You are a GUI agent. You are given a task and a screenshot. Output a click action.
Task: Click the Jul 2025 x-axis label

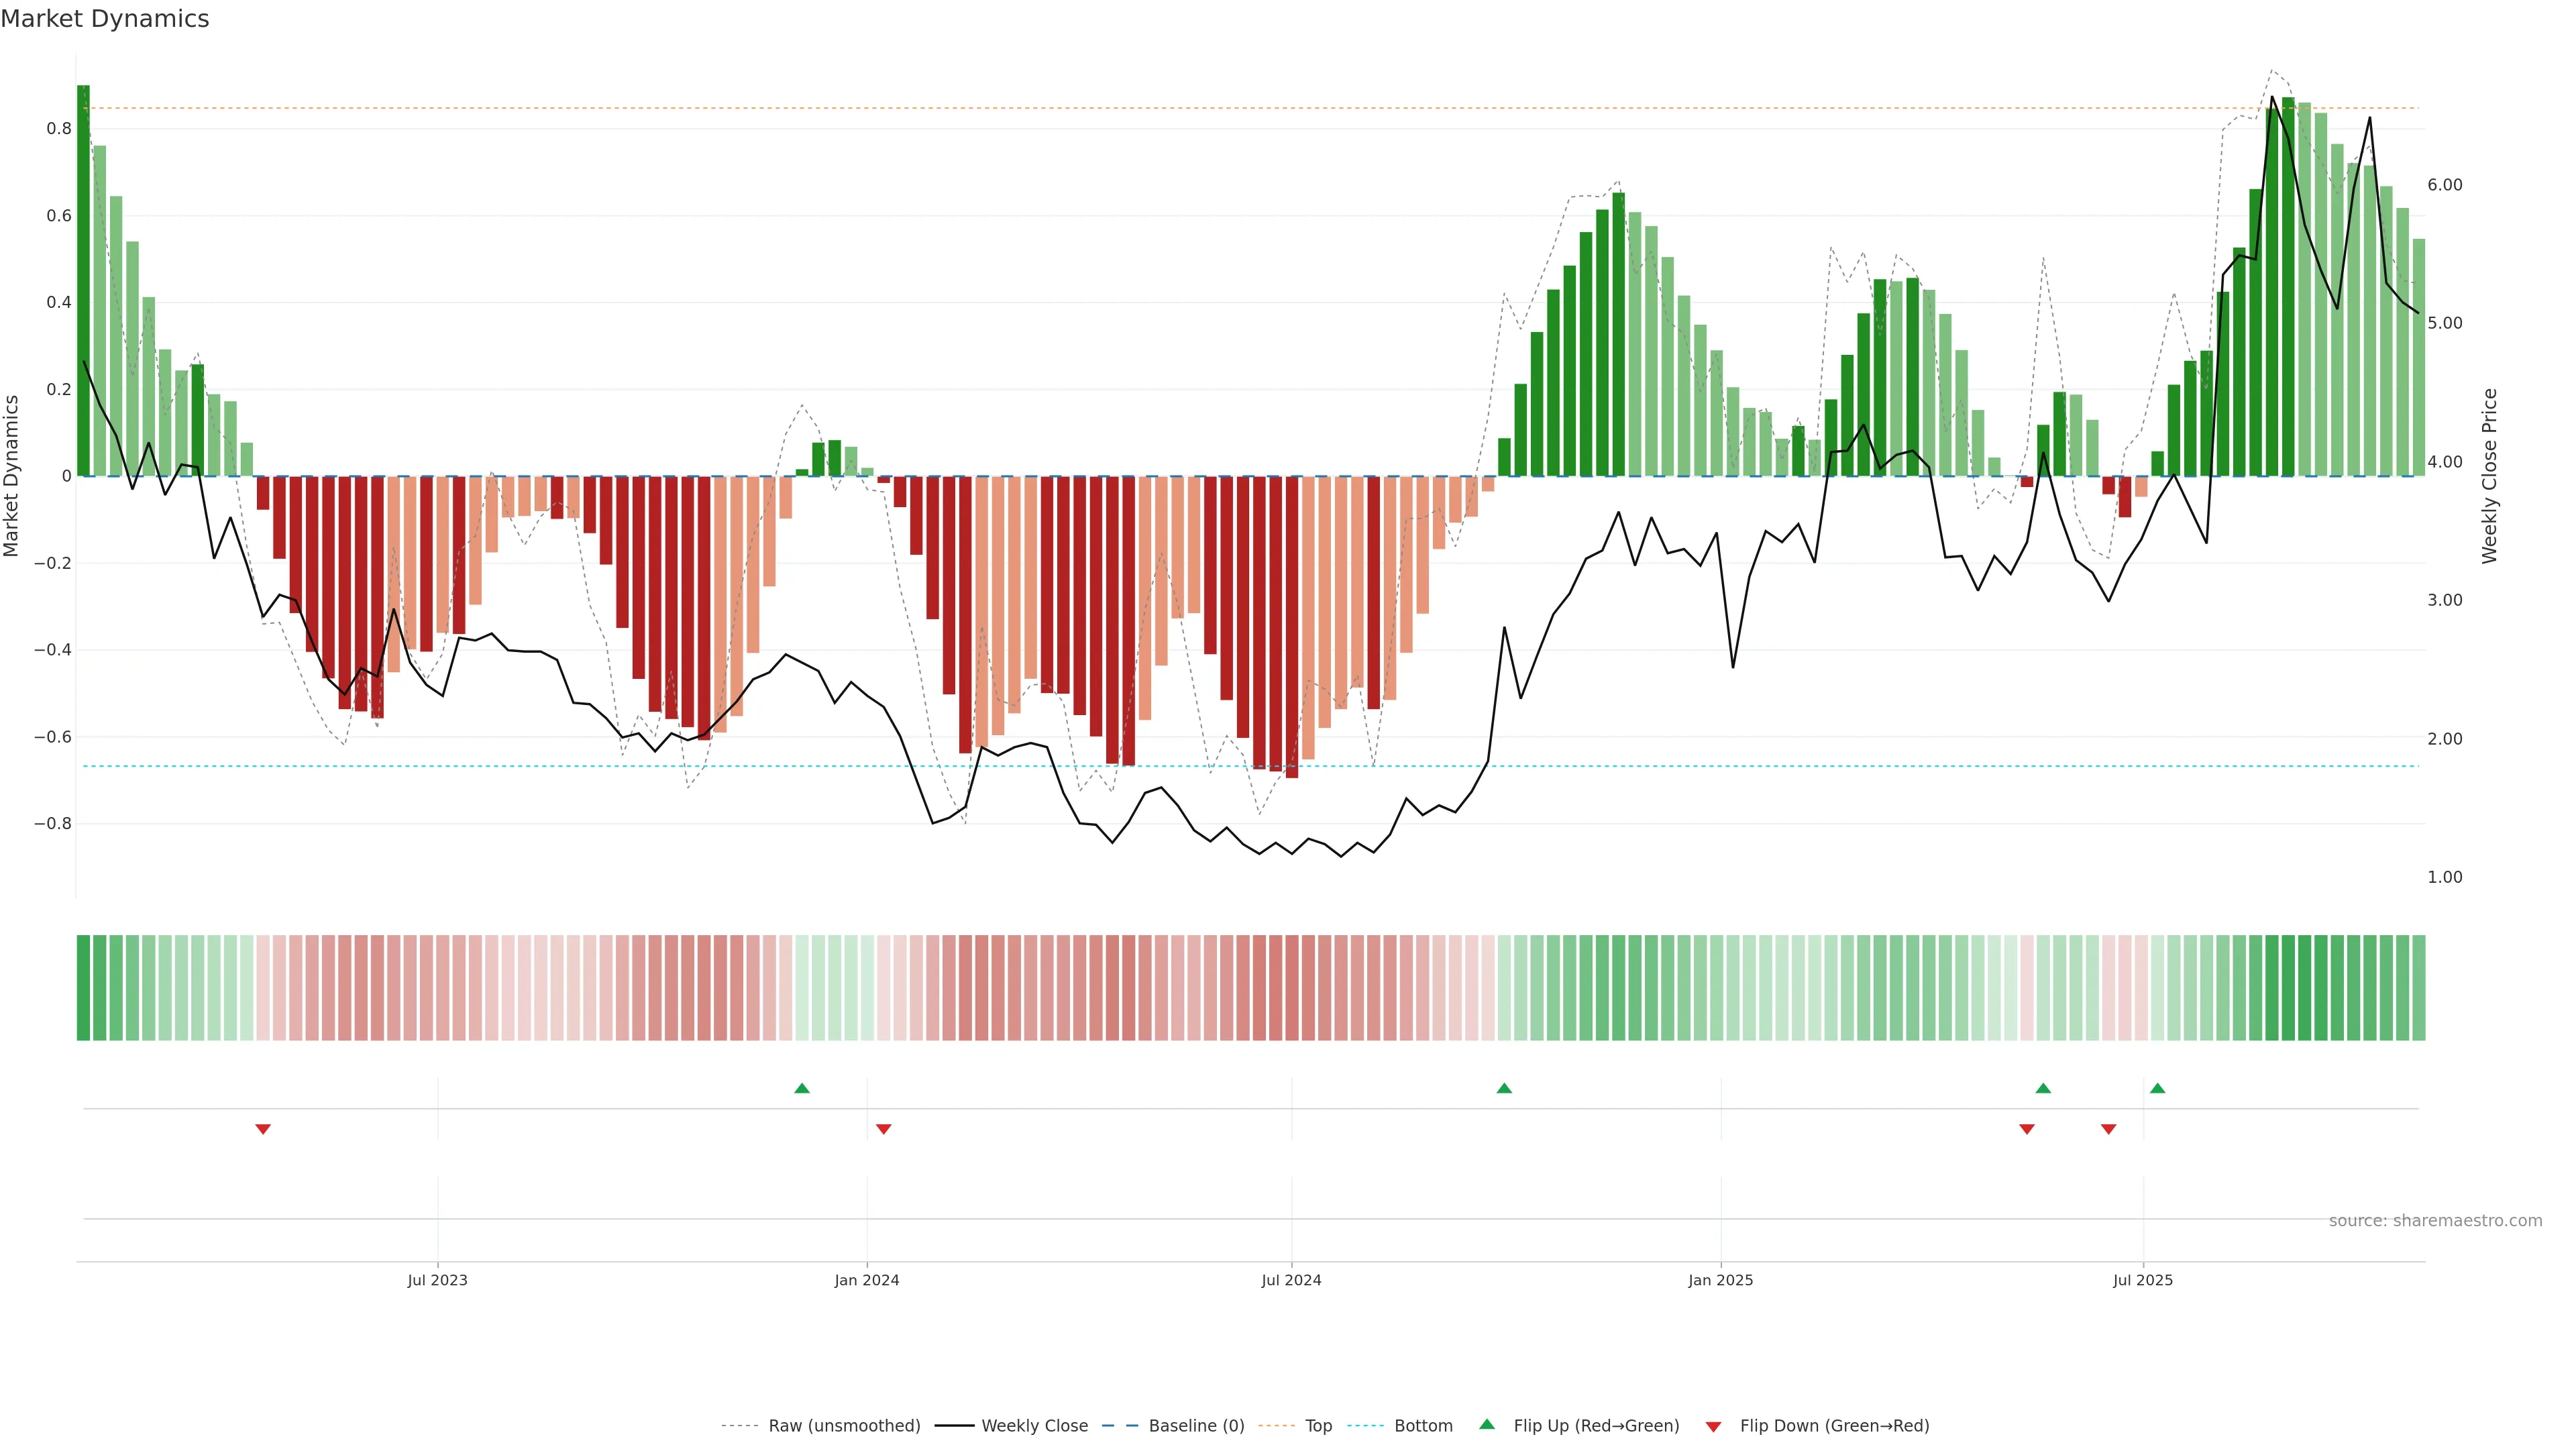[x=2143, y=1280]
